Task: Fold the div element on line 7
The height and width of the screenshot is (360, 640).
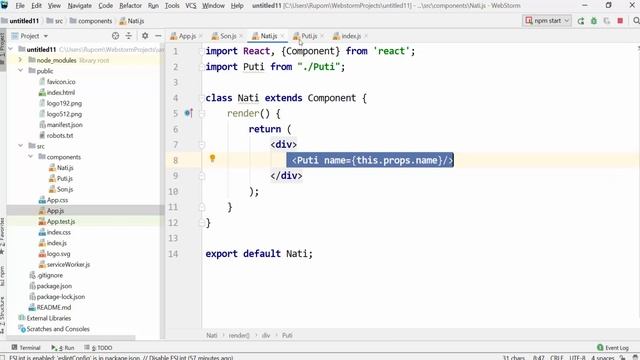Action: coord(201,144)
